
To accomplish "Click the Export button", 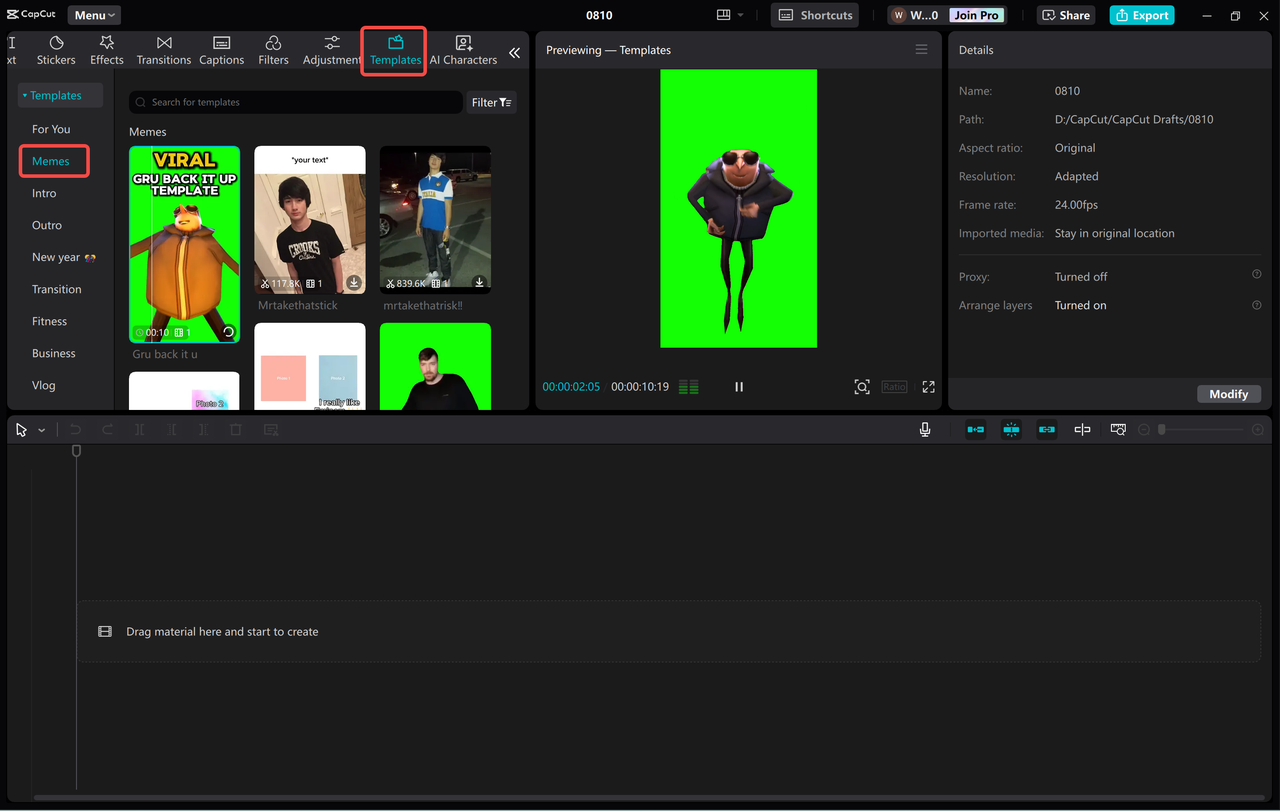I will (x=1141, y=15).
